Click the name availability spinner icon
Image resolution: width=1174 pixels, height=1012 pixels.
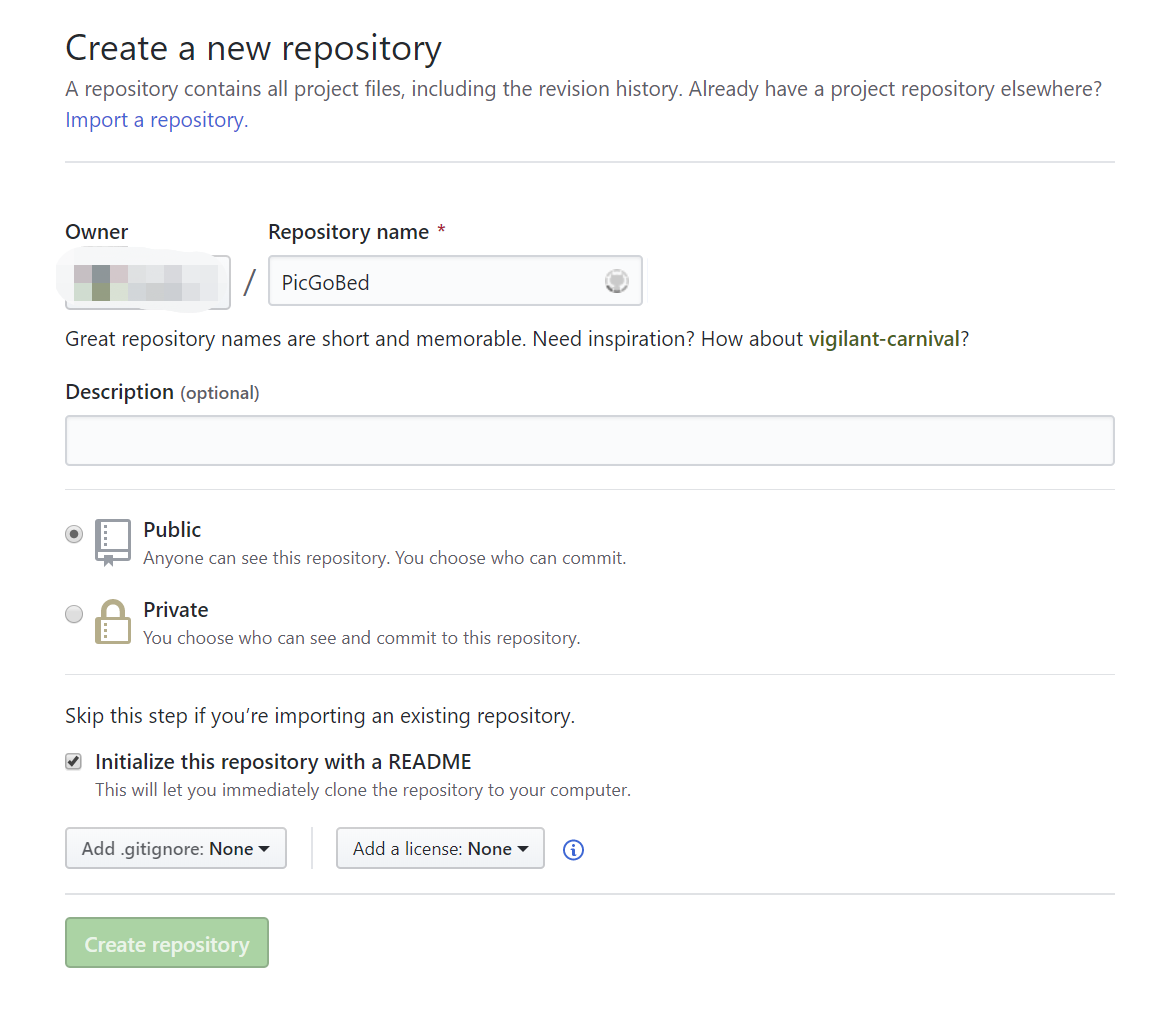[616, 281]
